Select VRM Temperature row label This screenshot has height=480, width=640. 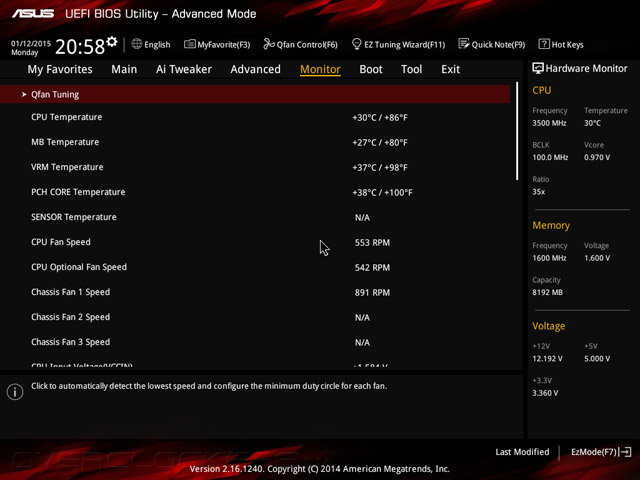point(67,167)
